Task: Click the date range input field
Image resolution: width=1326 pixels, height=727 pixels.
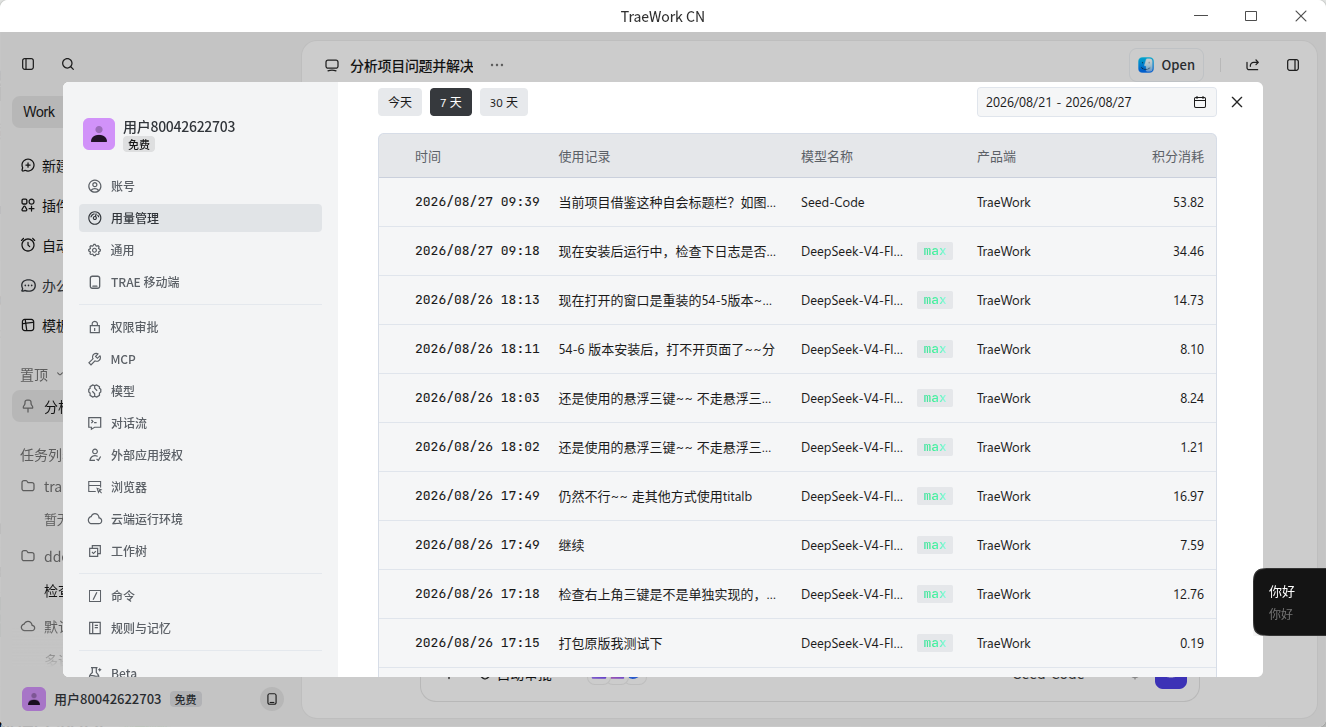Action: (x=1097, y=102)
